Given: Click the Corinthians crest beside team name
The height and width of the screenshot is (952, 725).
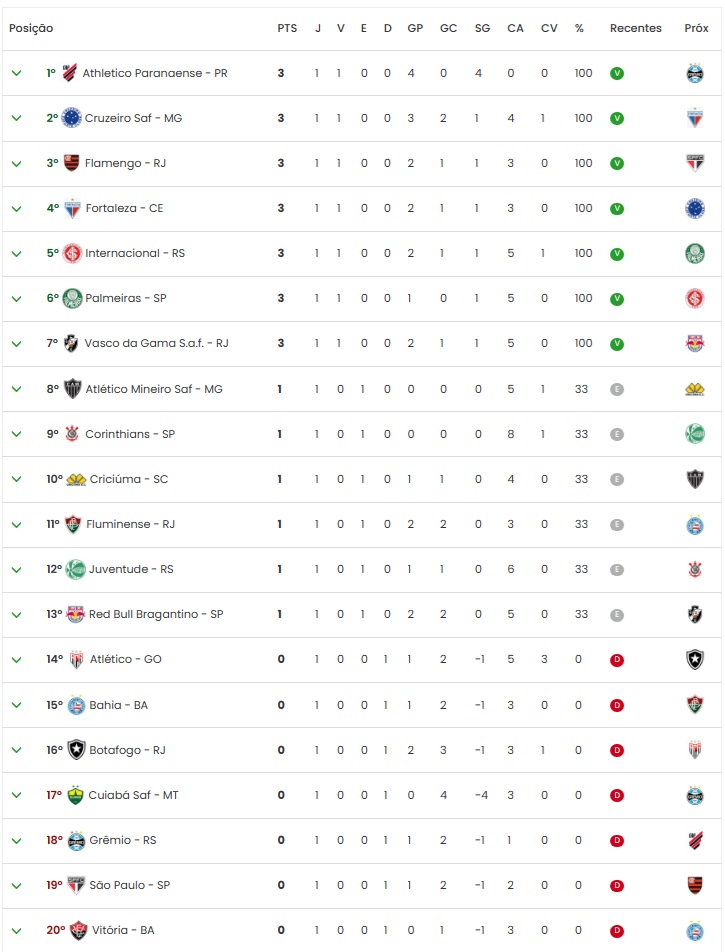Looking at the screenshot, I should point(72,434).
